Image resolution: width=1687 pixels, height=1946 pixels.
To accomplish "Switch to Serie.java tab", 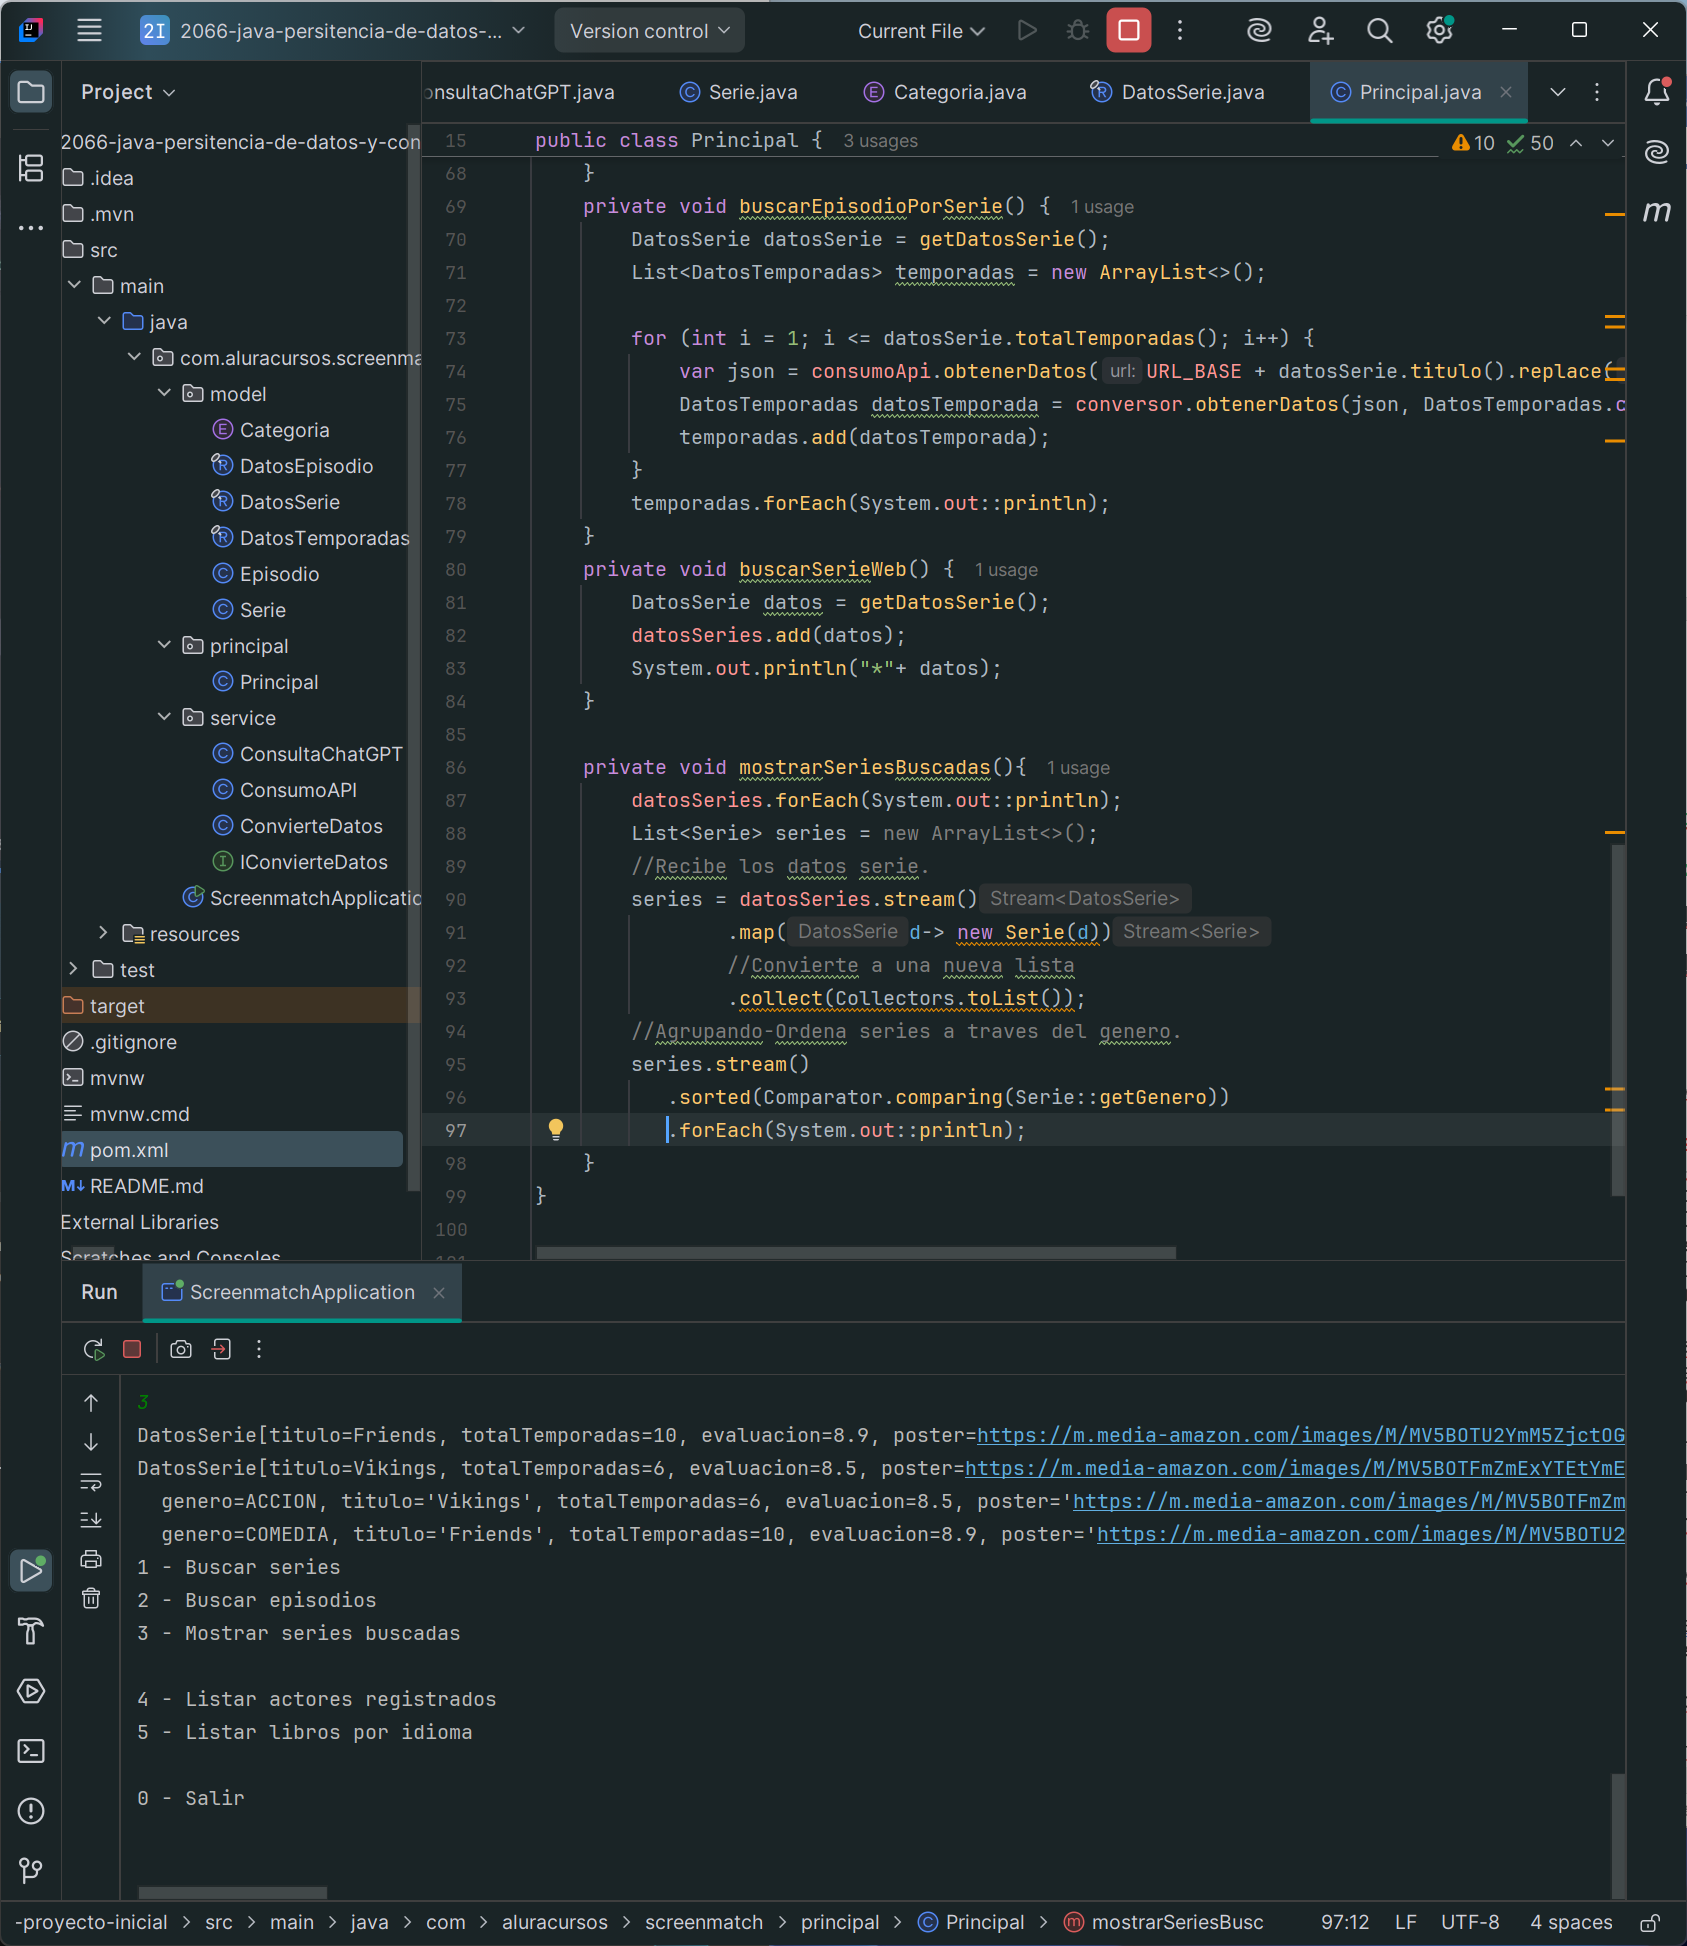I will tap(739, 92).
